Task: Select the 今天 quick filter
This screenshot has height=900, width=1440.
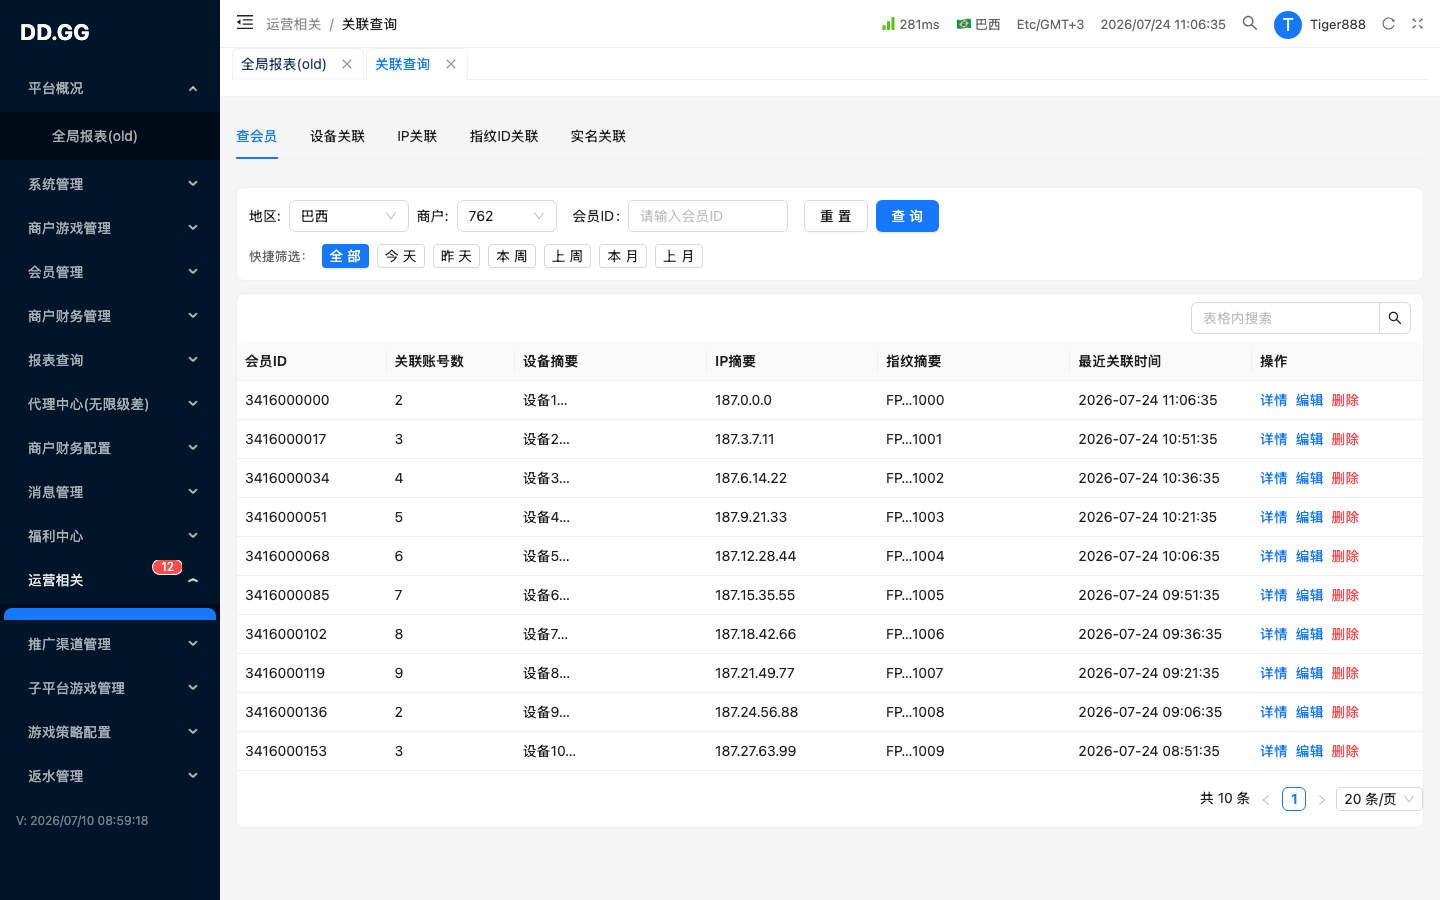Action: pyautogui.click(x=401, y=256)
